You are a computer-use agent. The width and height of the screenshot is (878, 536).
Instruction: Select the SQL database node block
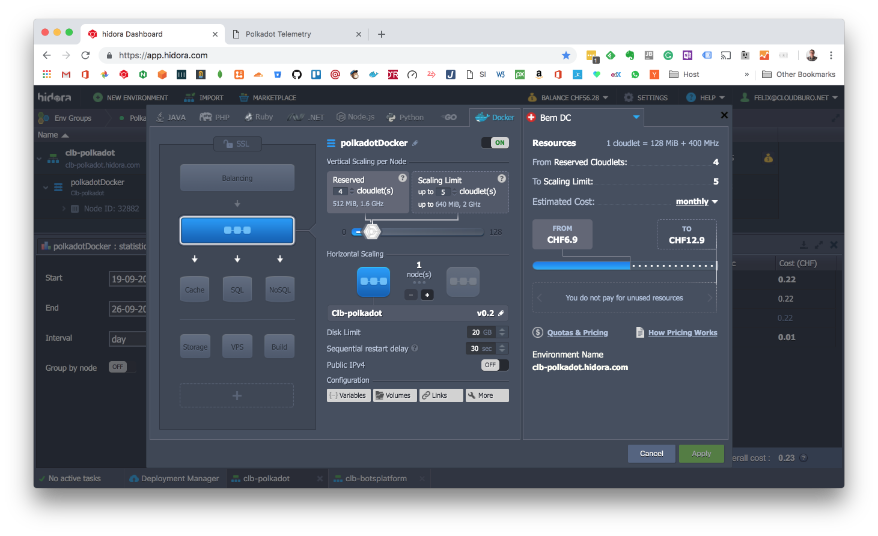point(237,289)
